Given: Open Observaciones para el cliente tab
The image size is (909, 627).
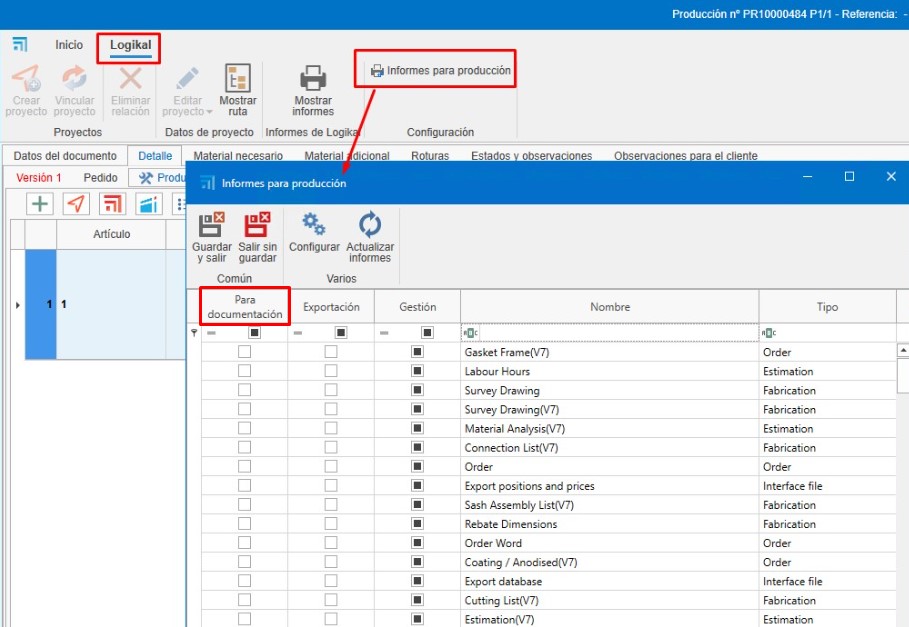Looking at the screenshot, I should tap(686, 156).
